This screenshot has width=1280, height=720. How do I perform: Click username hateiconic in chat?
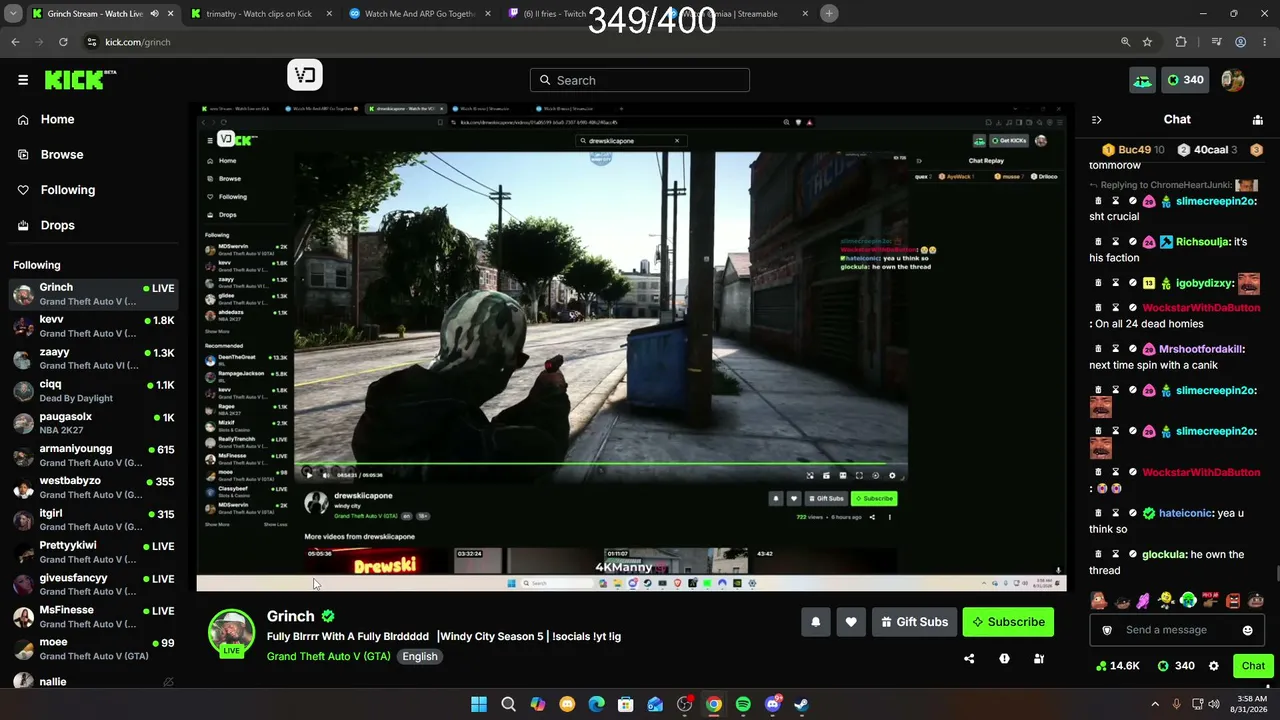point(1186,513)
